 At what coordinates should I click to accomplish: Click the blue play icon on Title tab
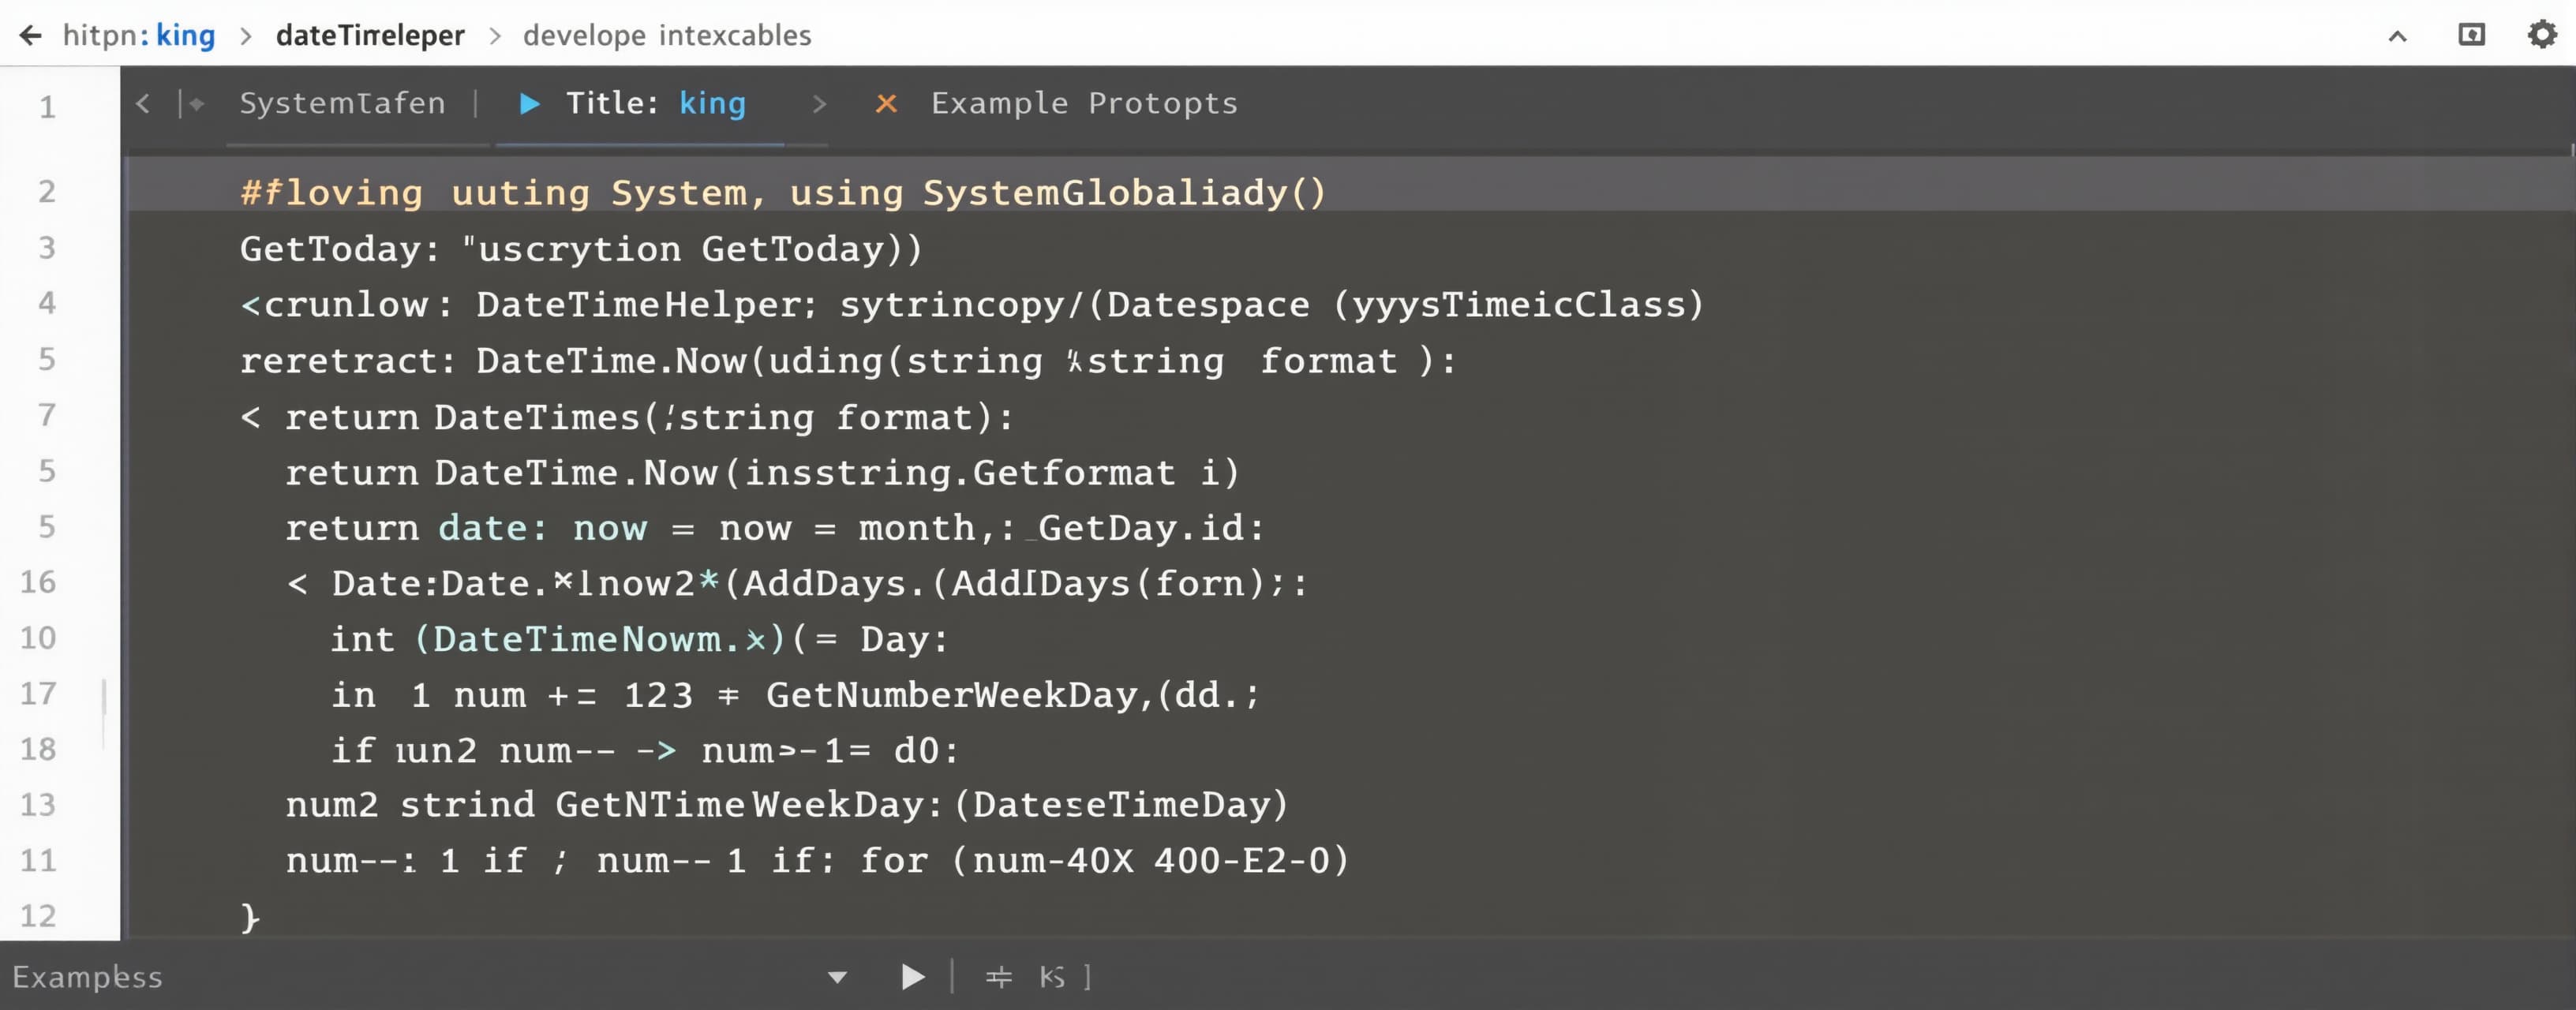click(x=530, y=103)
